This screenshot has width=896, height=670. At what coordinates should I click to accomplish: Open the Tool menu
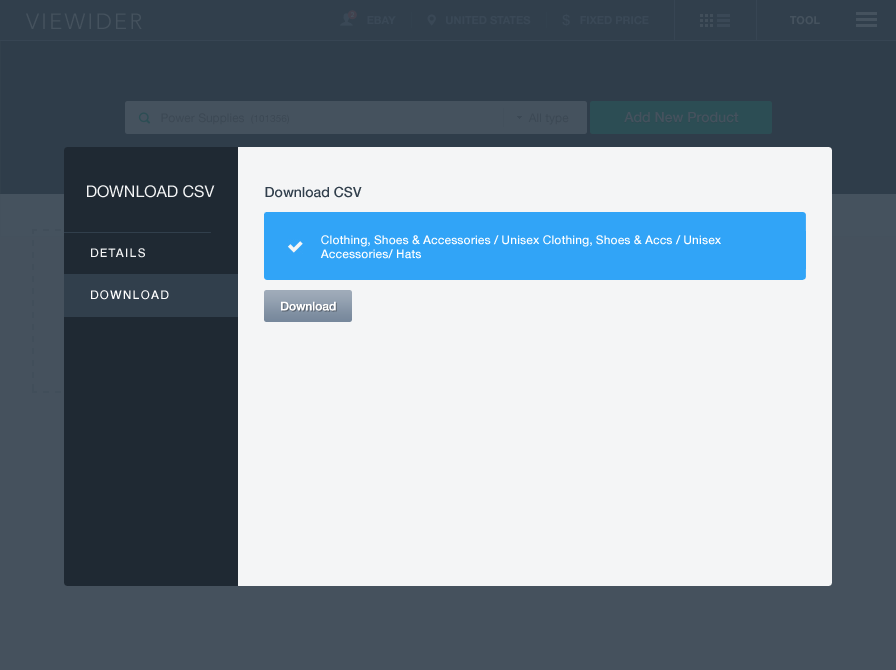pos(804,20)
